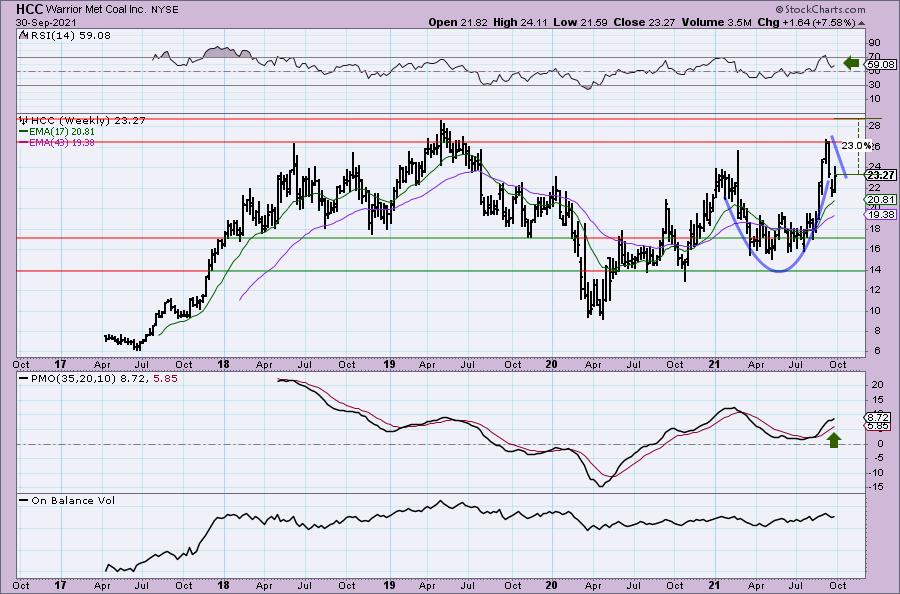Viewport: 900px width, 594px height.
Task: Select the Low 21.59 value
Action: [x=580, y=23]
